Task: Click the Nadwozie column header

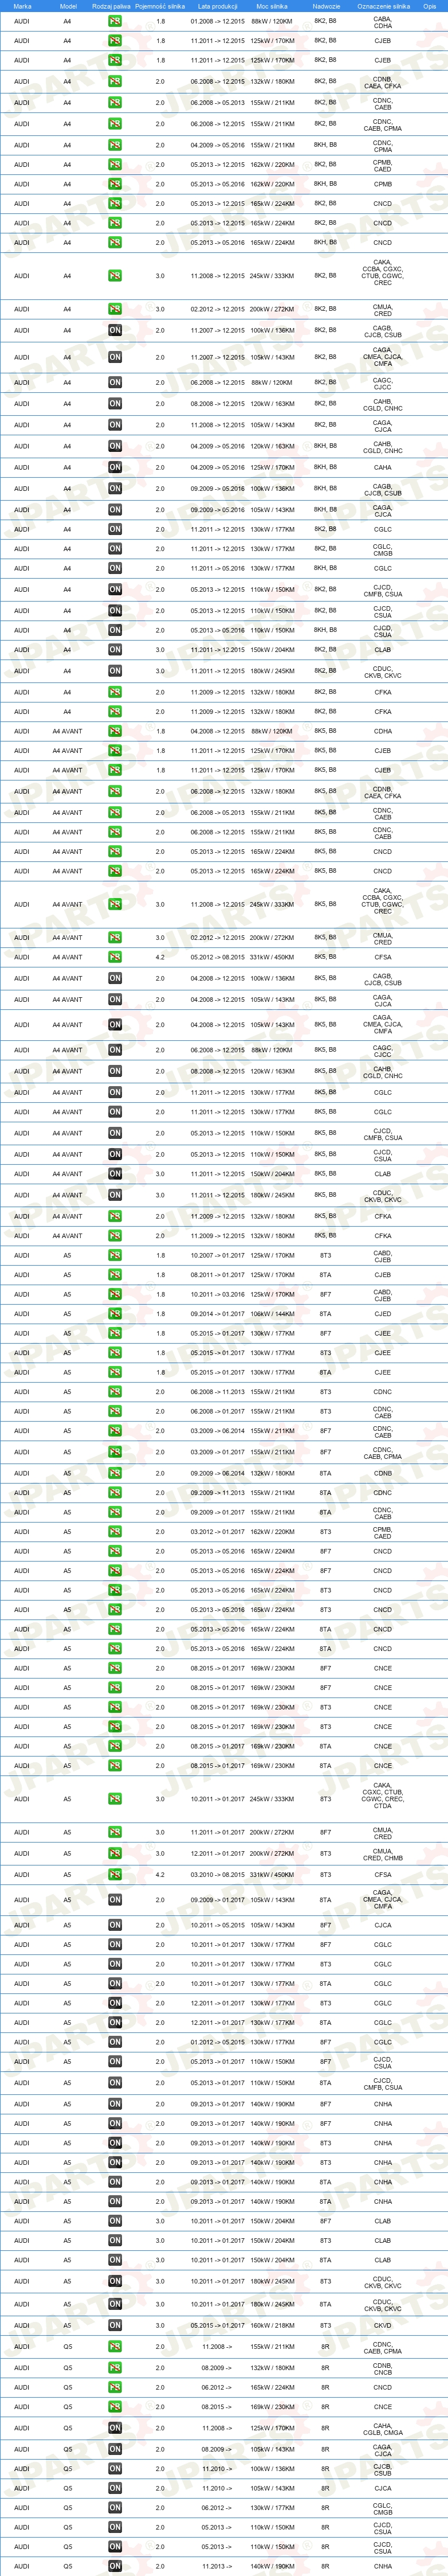Action: point(326,6)
